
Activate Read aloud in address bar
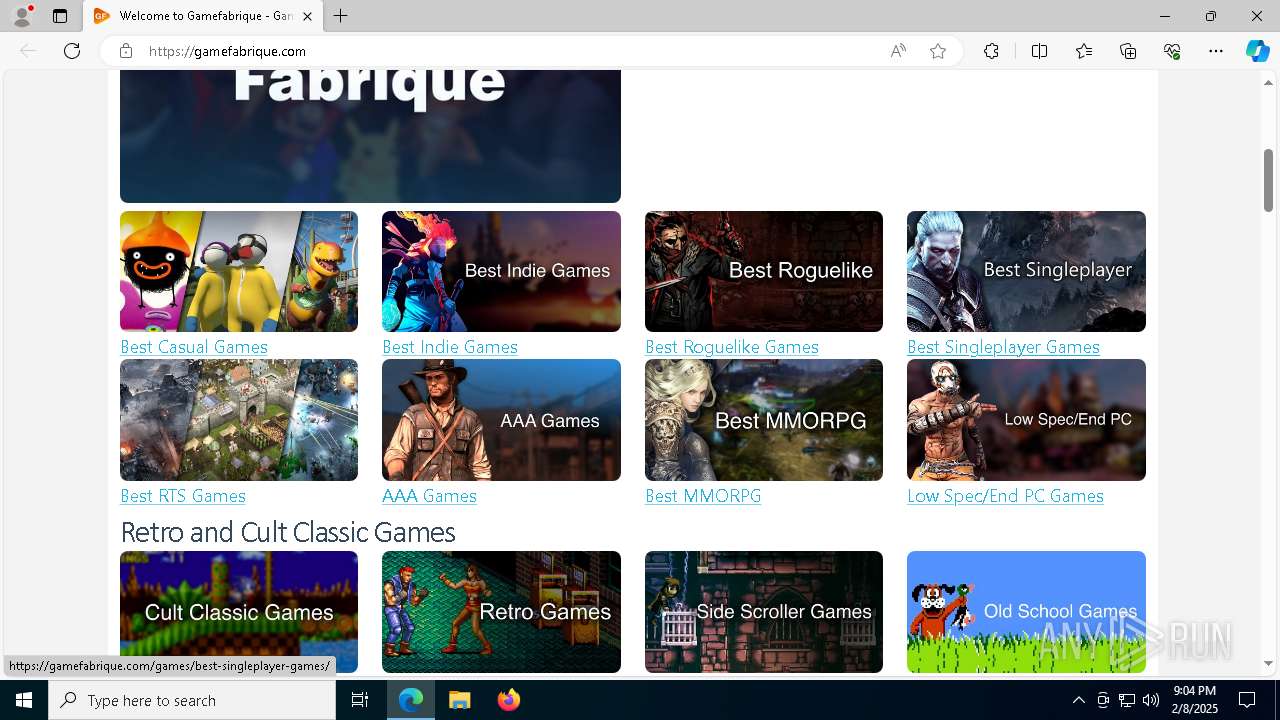pos(898,51)
